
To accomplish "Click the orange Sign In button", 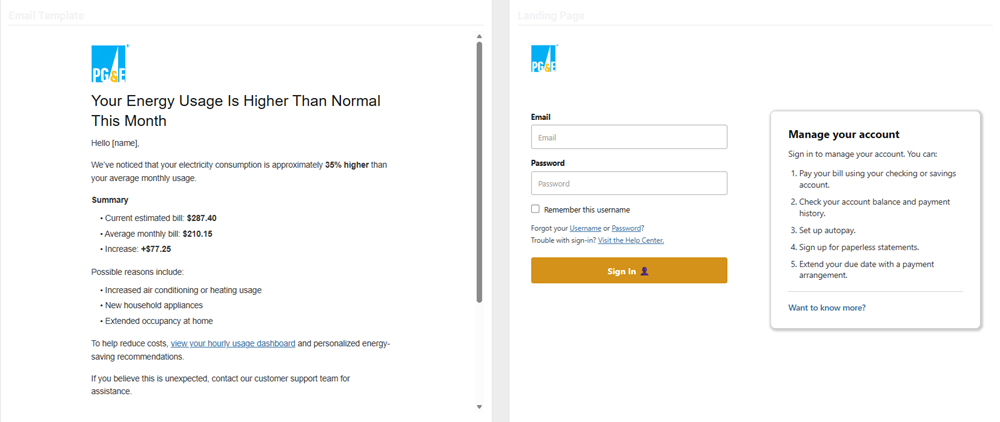I will [x=629, y=270].
